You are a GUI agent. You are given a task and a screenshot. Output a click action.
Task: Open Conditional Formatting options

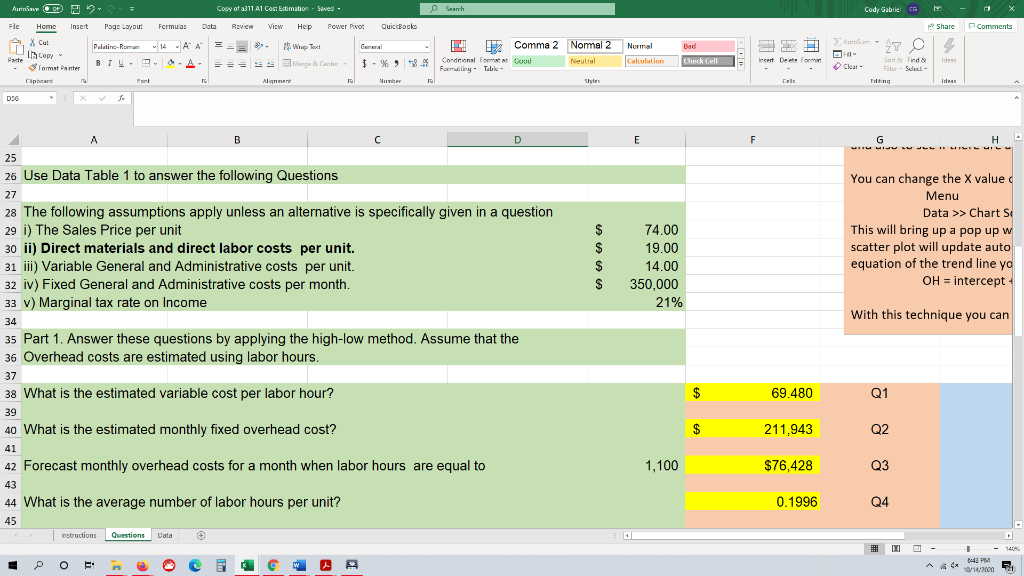(459, 52)
